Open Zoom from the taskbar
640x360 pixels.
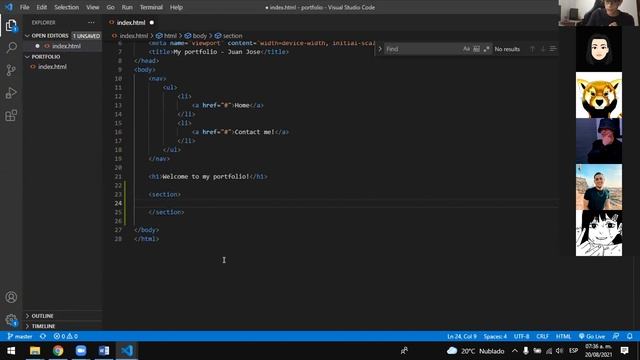click(81, 351)
